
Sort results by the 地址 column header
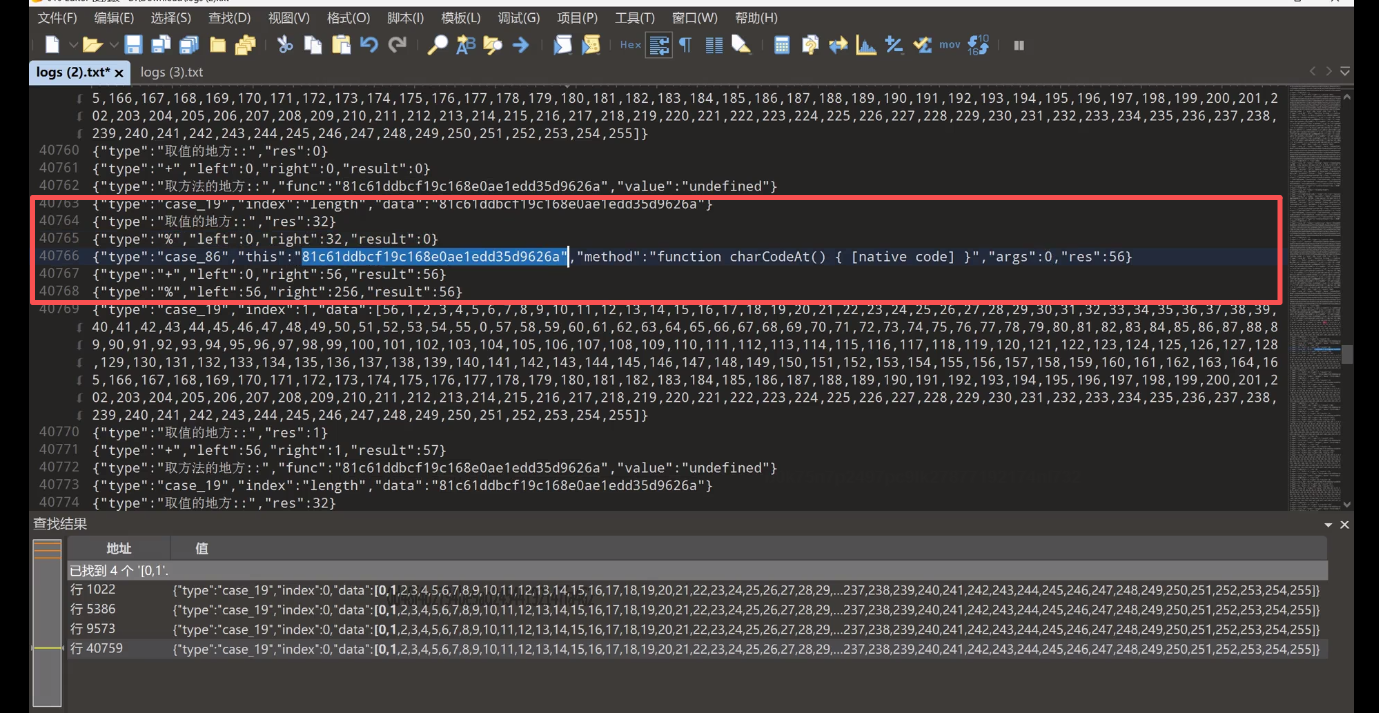[x=119, y=548]
